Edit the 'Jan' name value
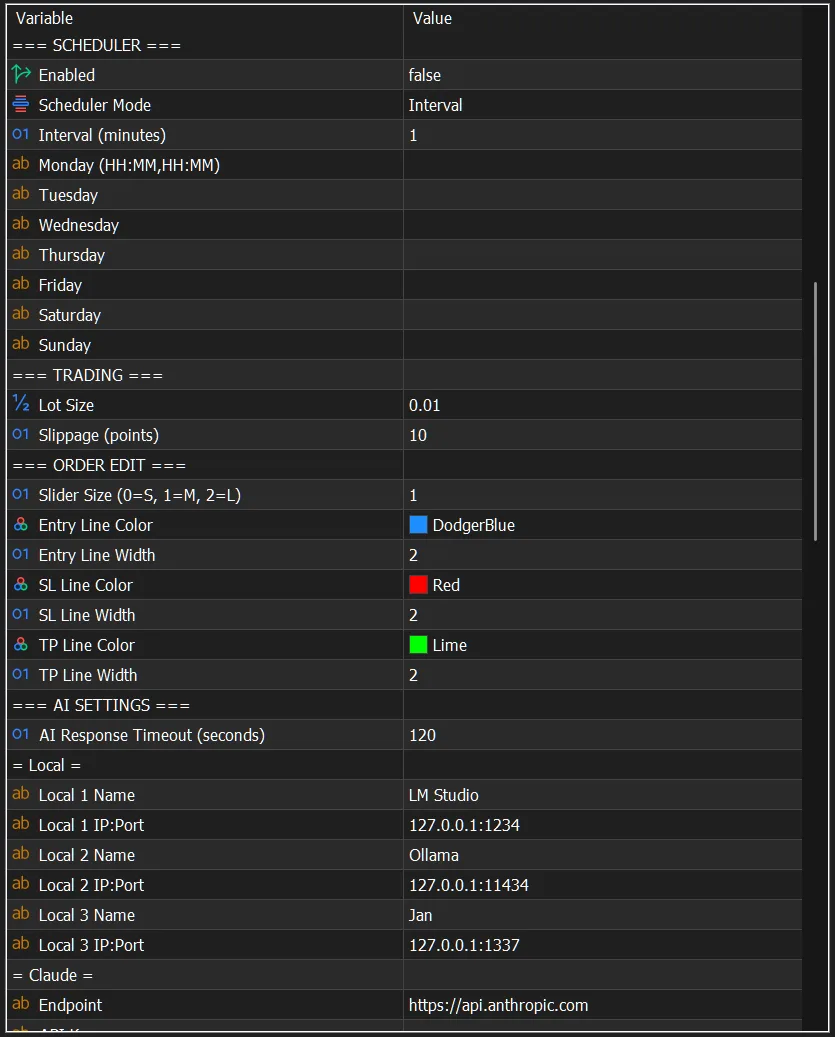Viewport: 835px width, 1037px height. [x=602, y=915]
